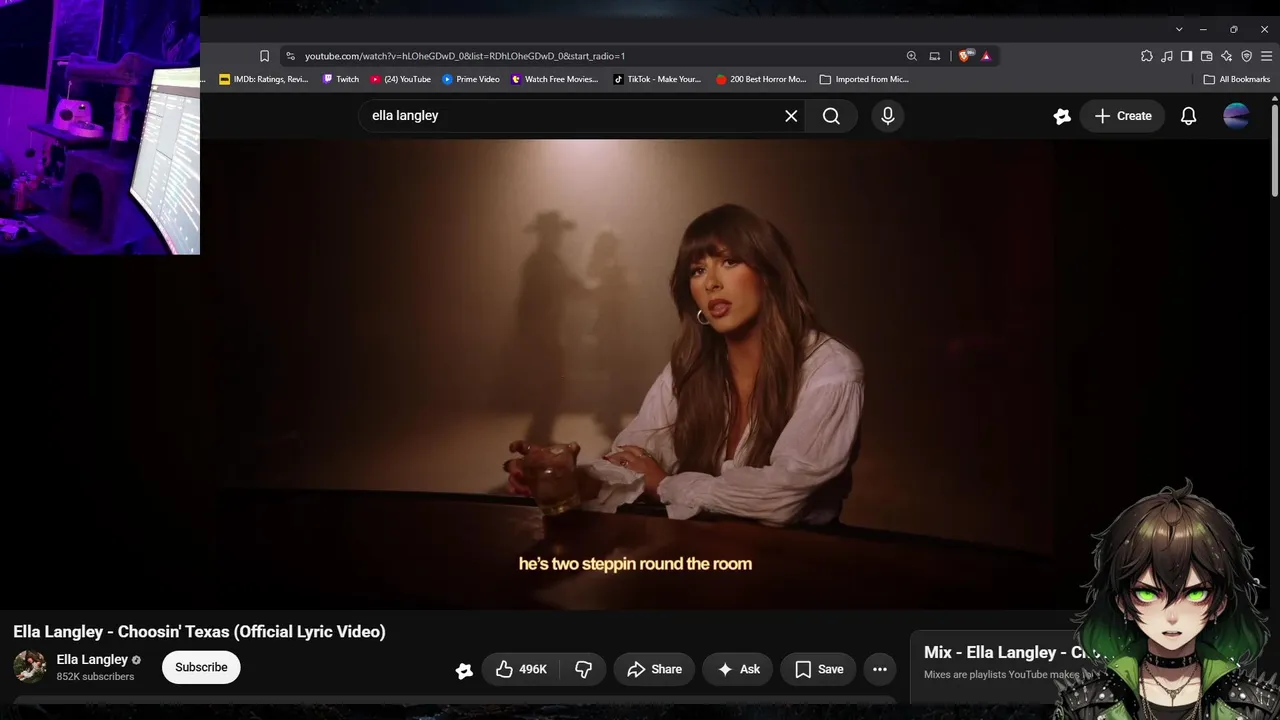
Task: Focus the address bar URL field
Action: point(600,56)
